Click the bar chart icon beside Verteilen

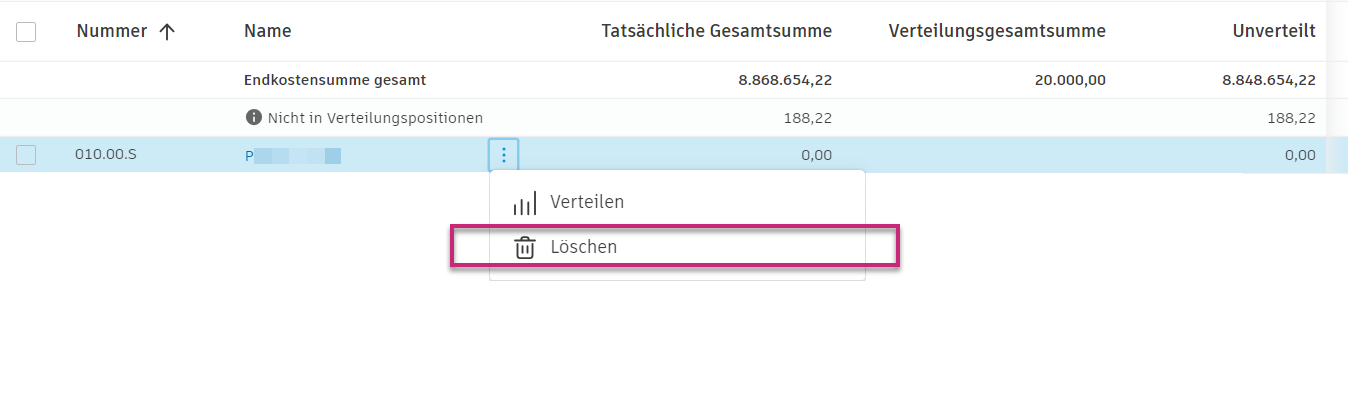tap(524, 203)
